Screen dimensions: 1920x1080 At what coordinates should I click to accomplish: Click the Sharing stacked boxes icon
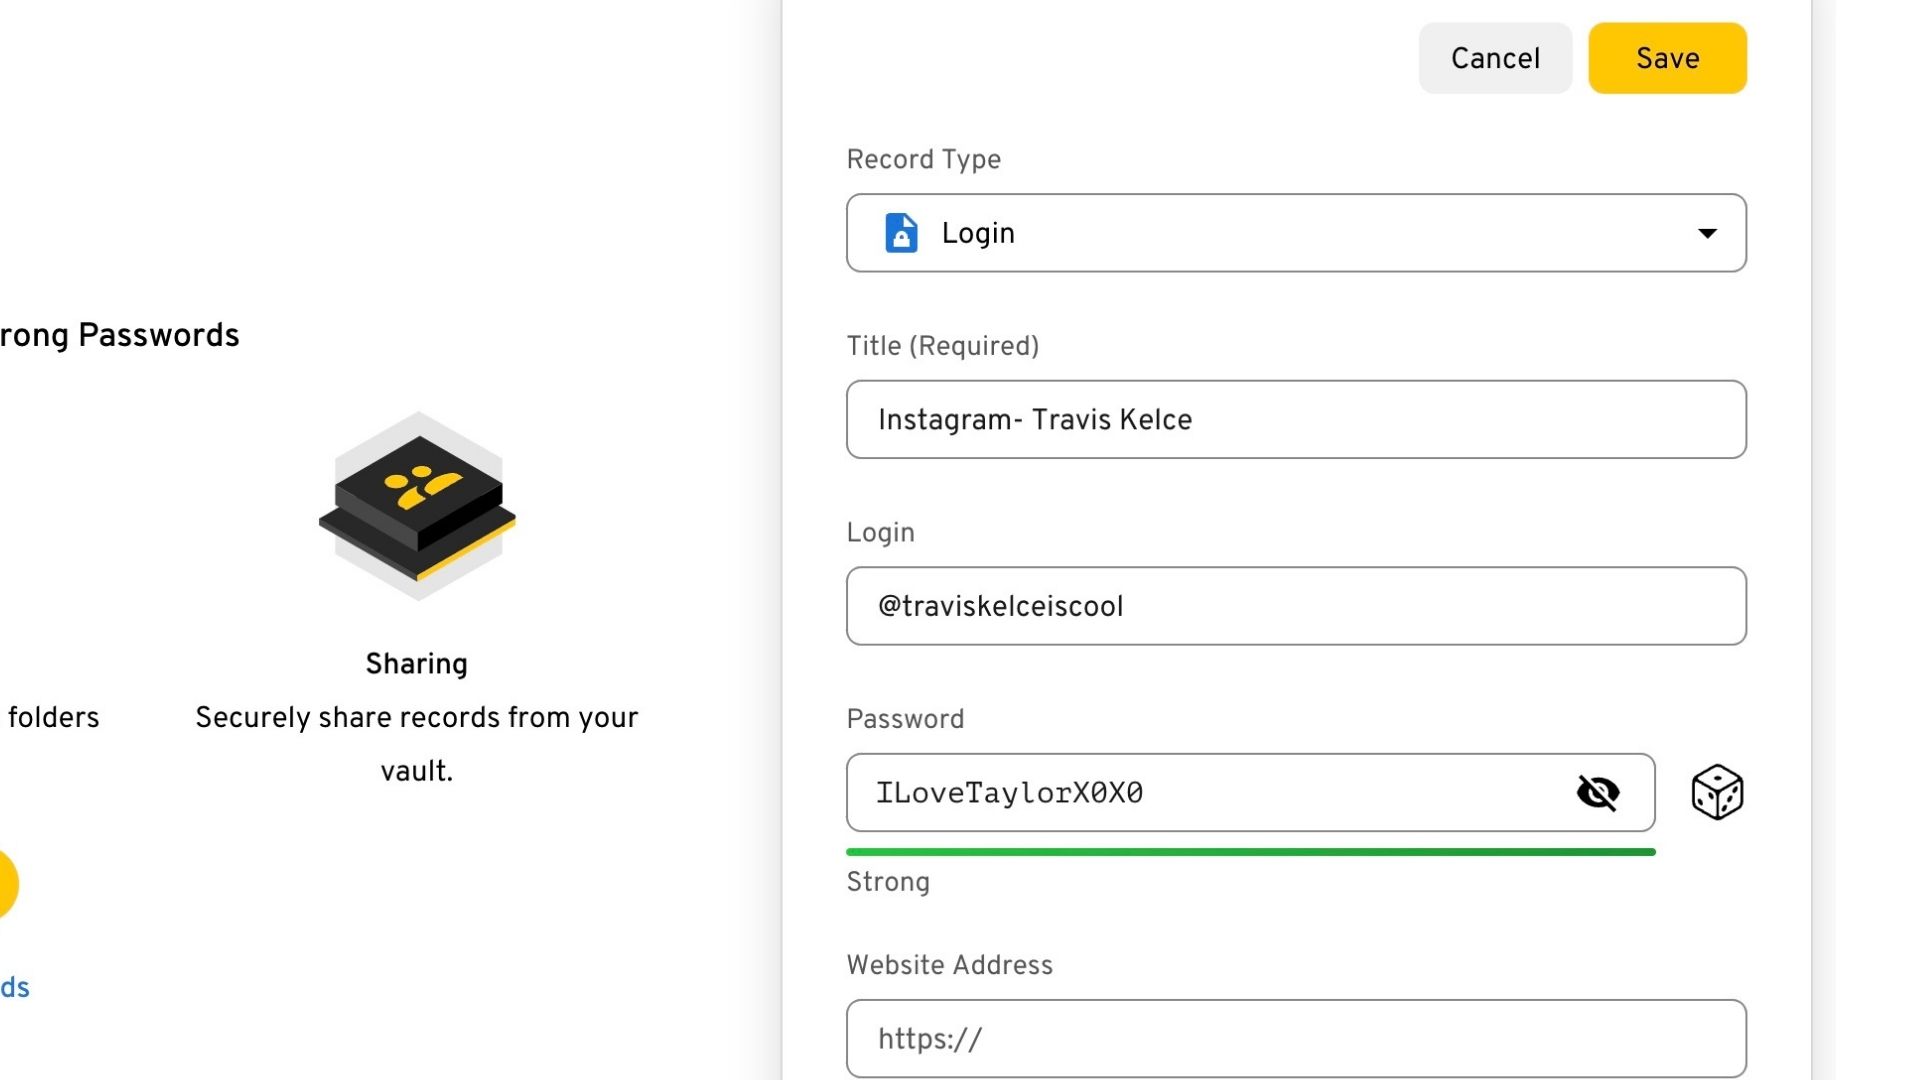pos(417,507)
